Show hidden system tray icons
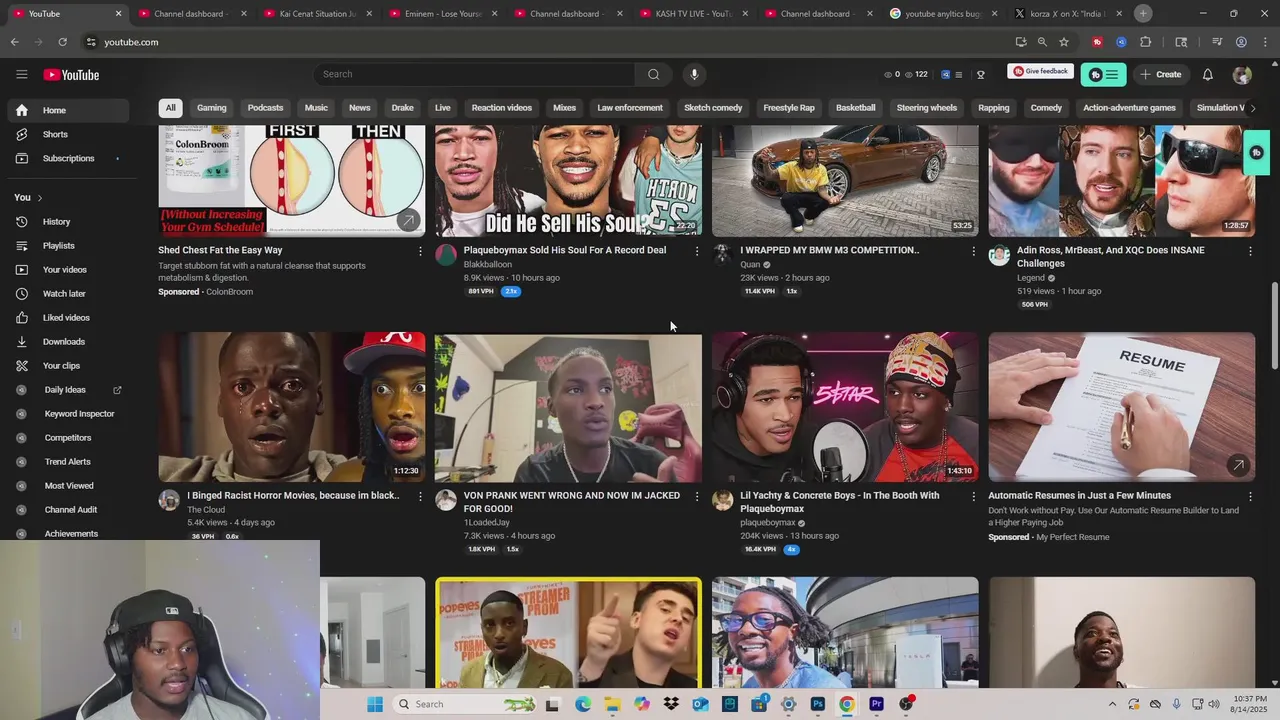Viewport: 1280px width, 720px height. [x=1111, y=704]
